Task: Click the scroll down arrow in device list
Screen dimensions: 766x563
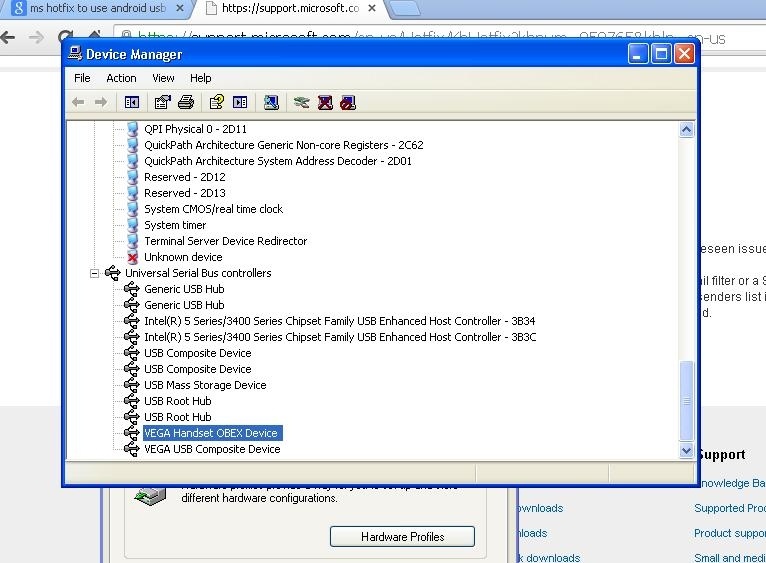Action: [686, 450]
